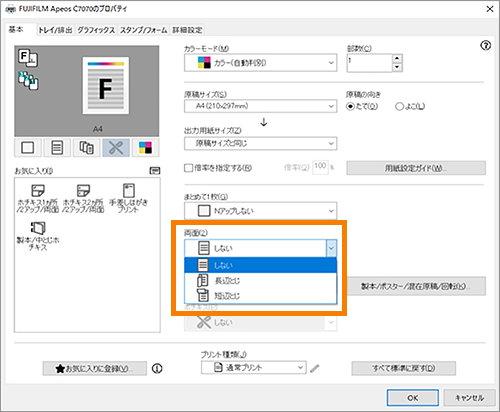Choose 長辺とじ in duplex list

260,281
